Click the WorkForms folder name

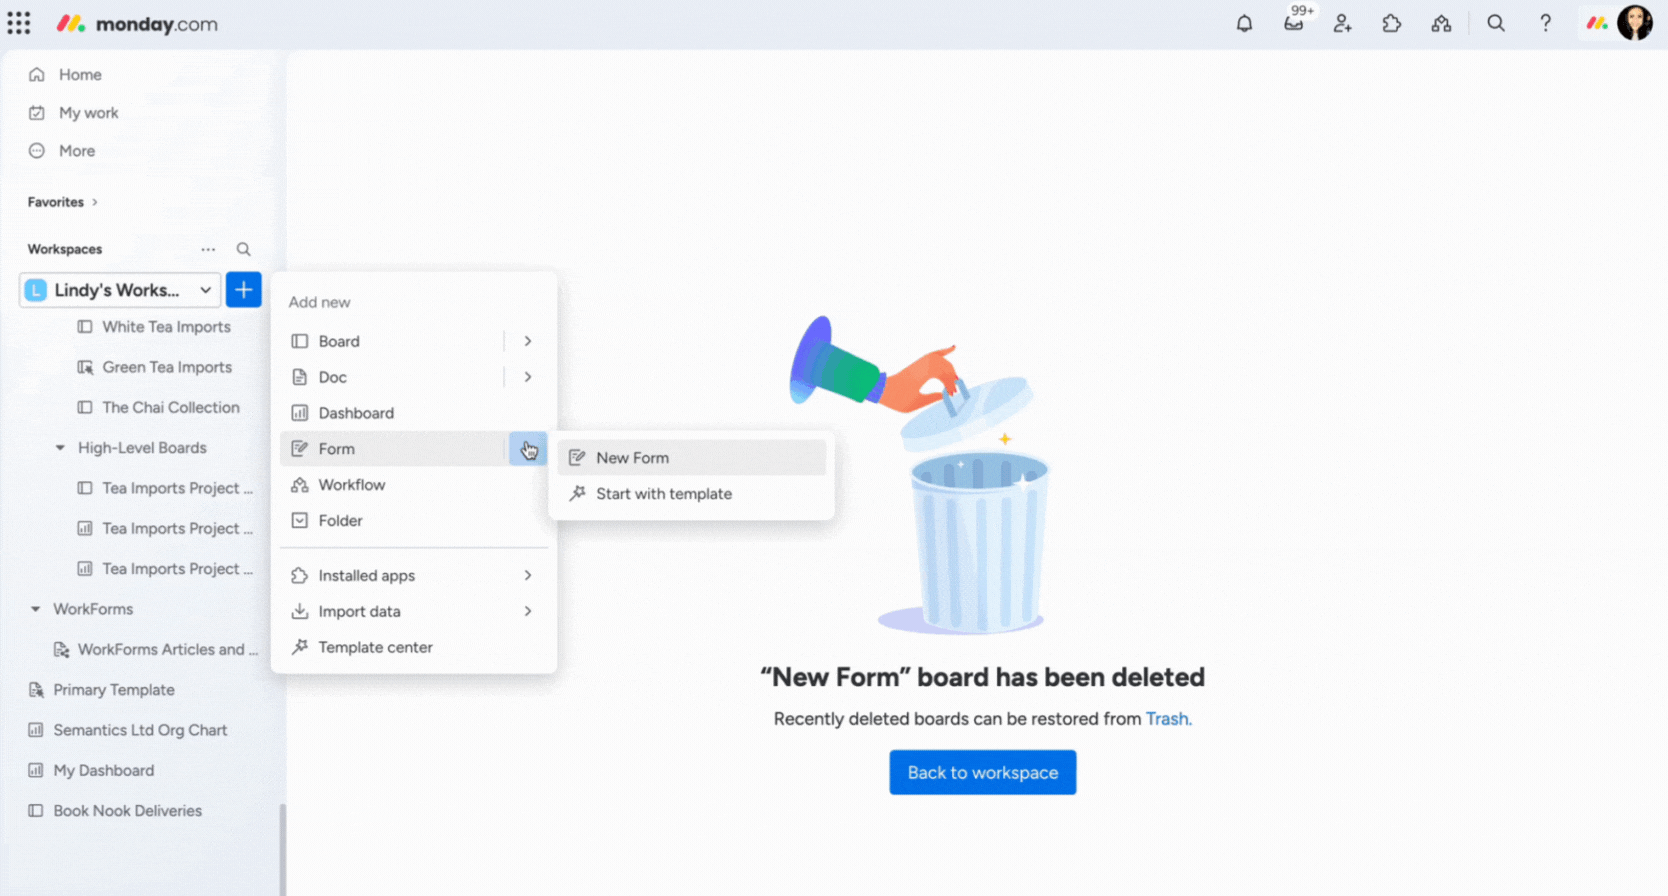pyautogui.click(x=93, y=609)
